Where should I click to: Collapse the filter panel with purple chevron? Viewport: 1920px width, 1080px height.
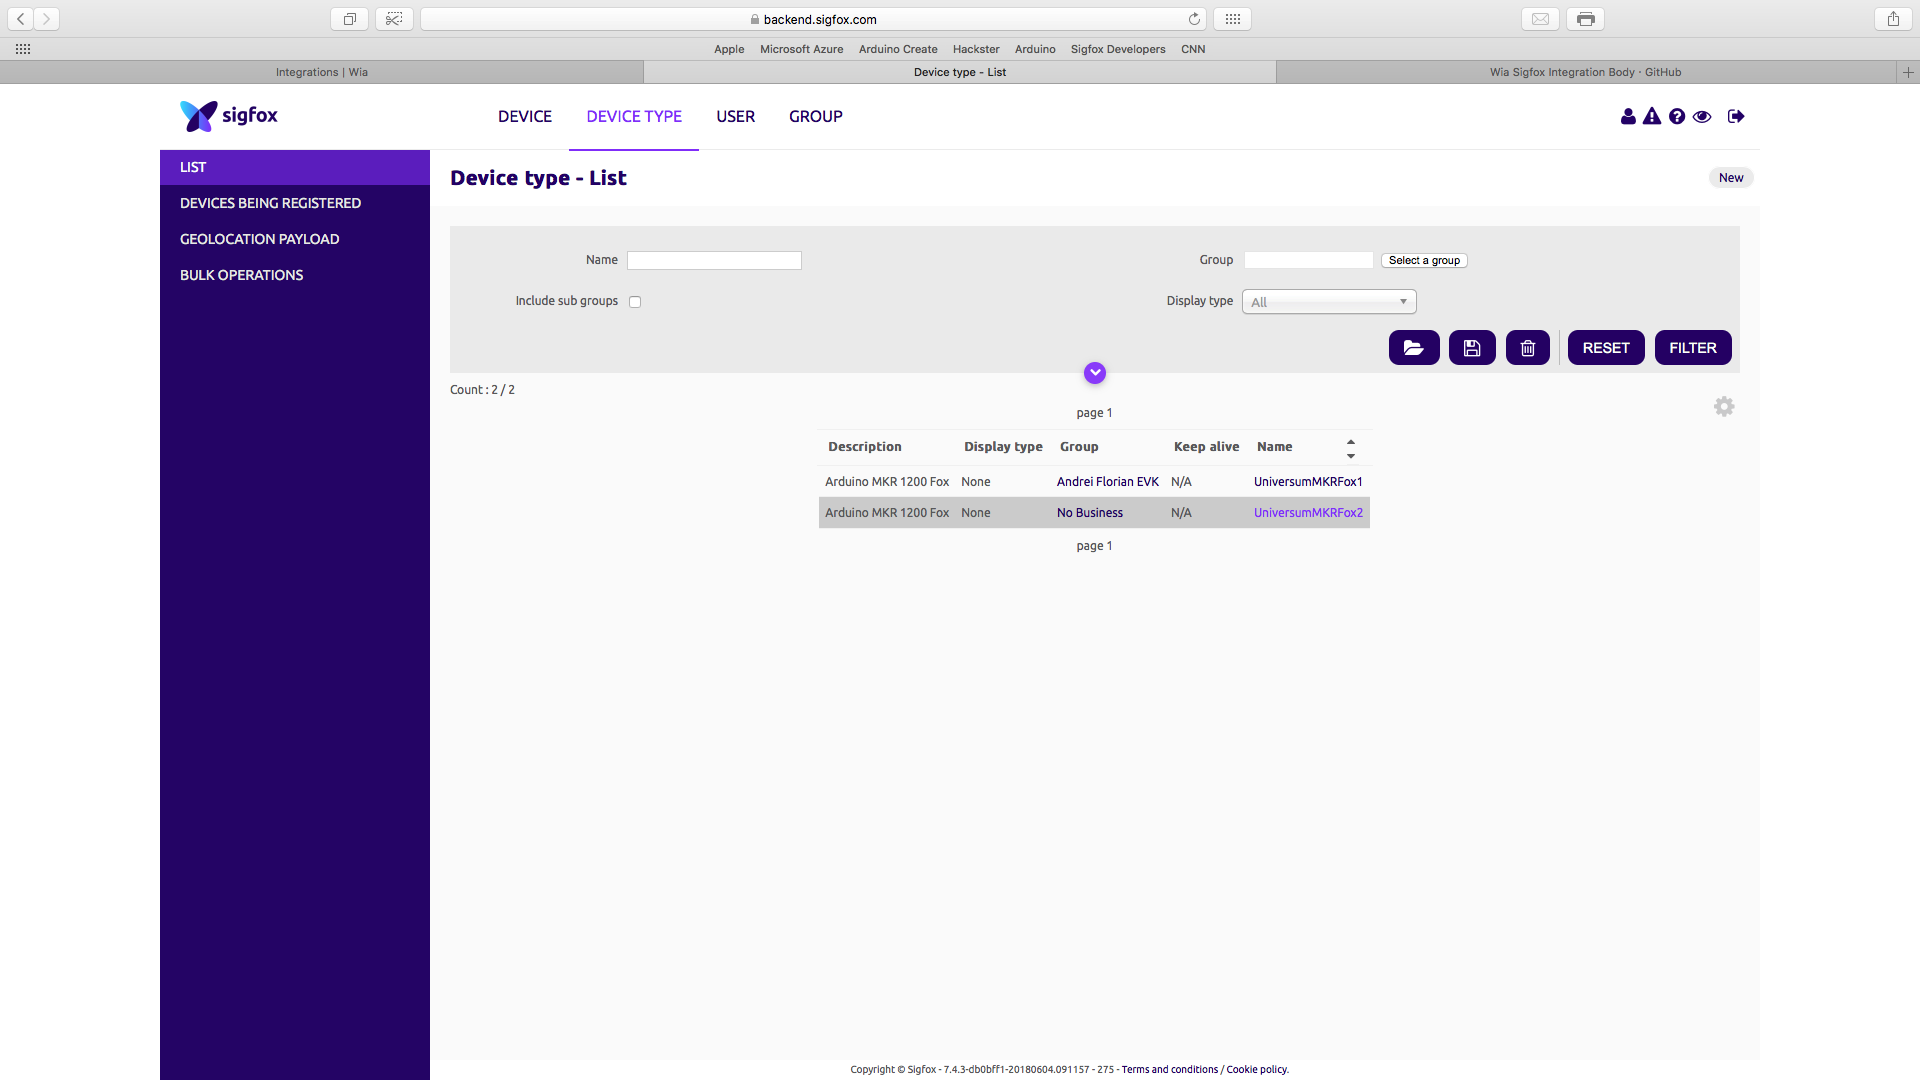pyautogui.click(x=1094, y=373)
